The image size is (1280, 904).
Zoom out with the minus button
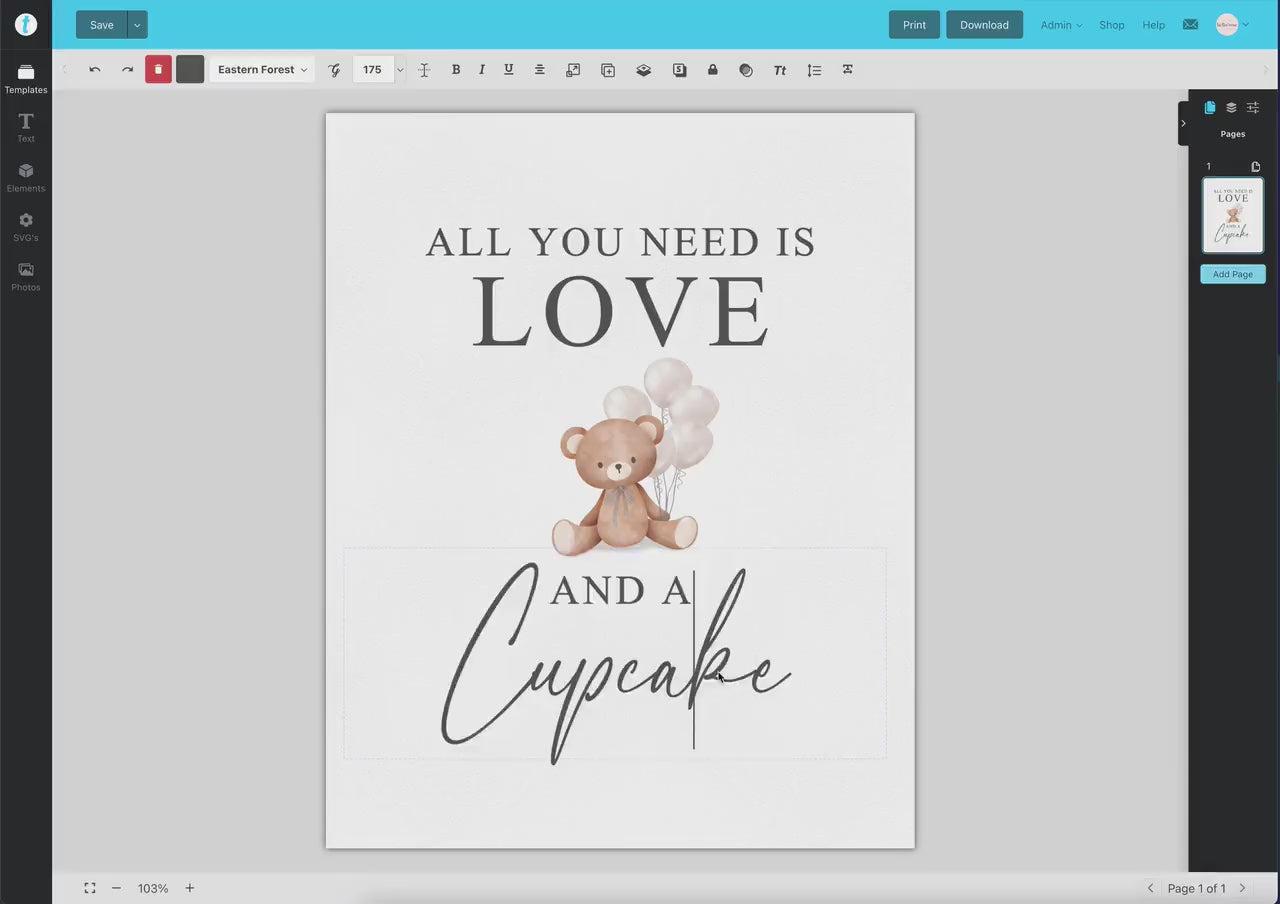click(116, 888)
